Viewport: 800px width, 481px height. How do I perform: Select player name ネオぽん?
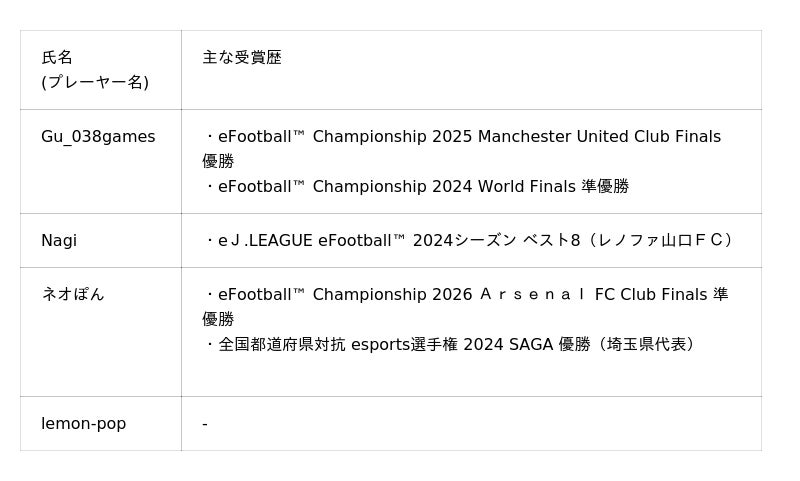point(73,295)
